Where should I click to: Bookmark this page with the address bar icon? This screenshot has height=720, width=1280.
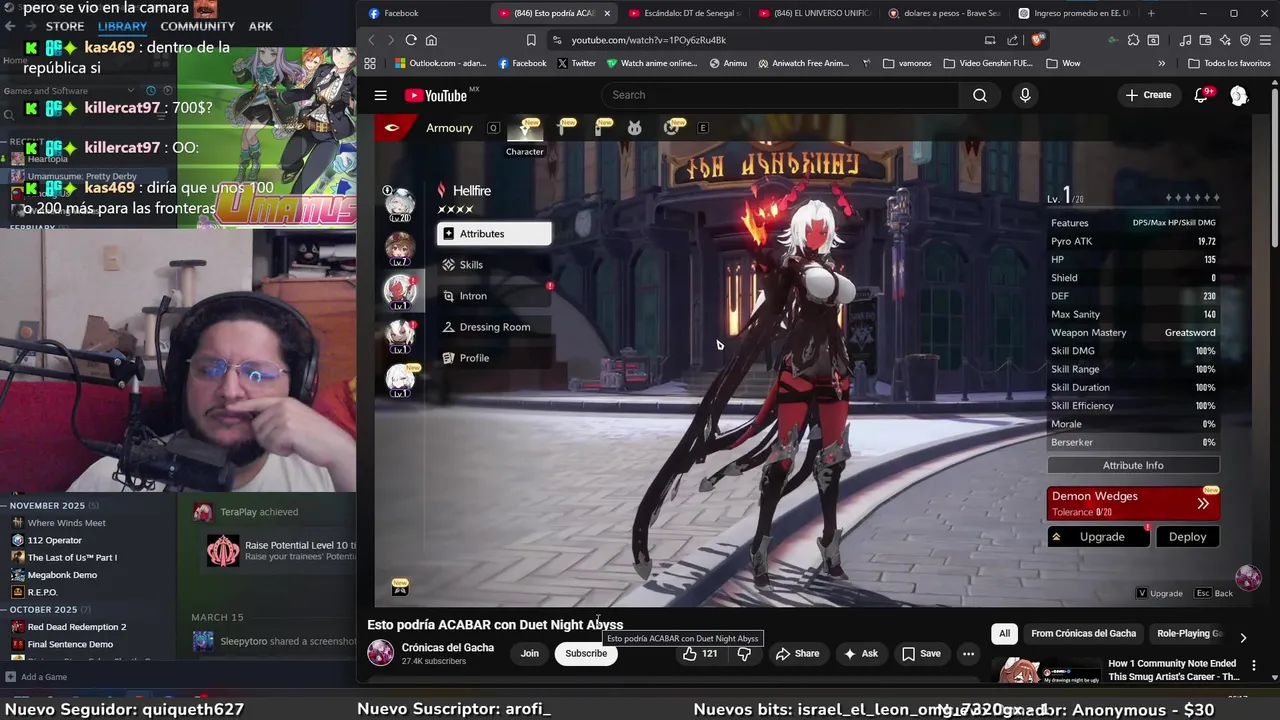pos(531,40)
